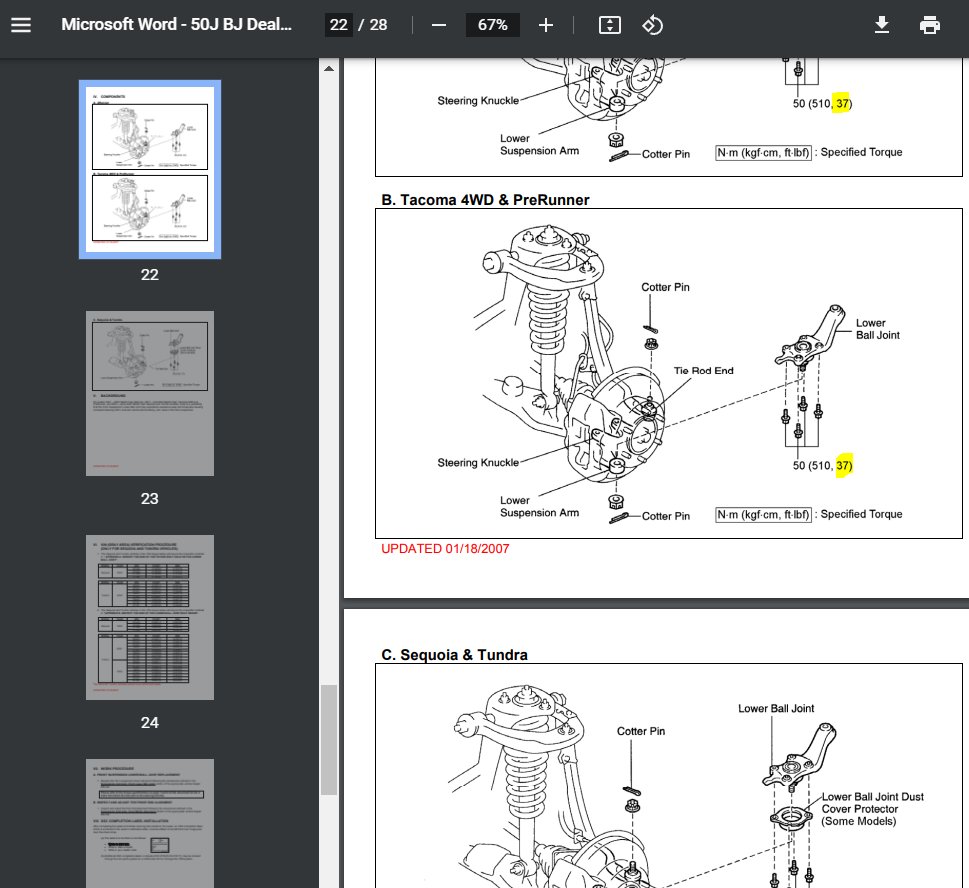969x888 pixels.
Task: Click the 'UPDATED 01/18/2007' red text
Action: 445,549
